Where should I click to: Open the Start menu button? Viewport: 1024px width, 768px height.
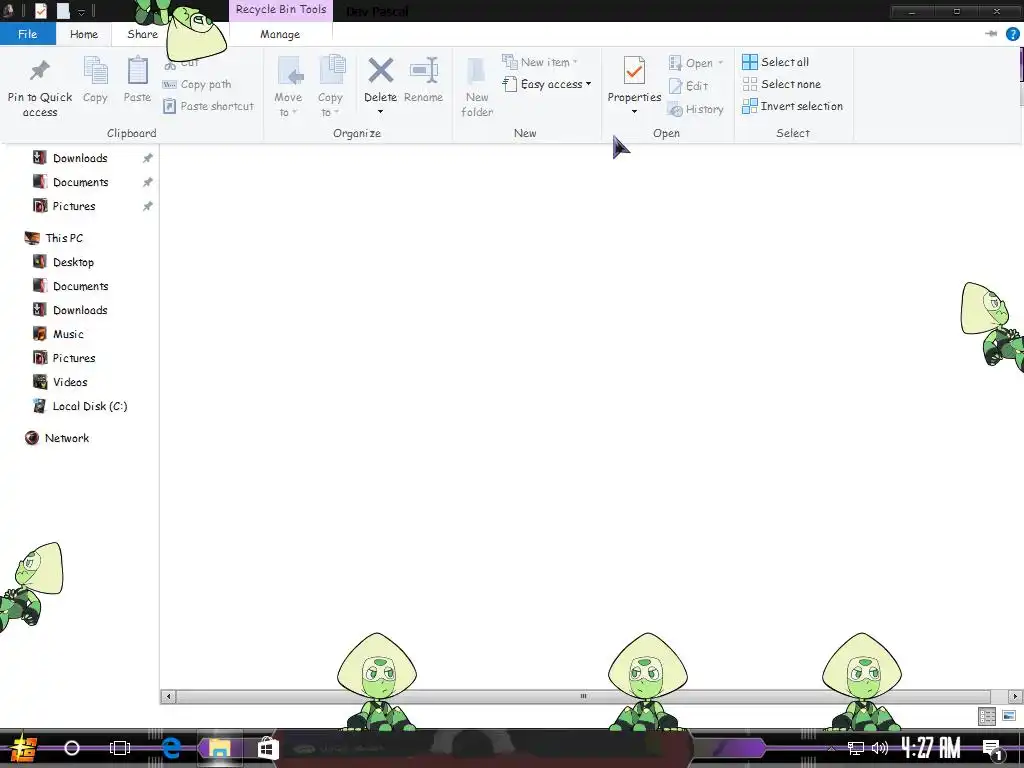pos(24,749)
